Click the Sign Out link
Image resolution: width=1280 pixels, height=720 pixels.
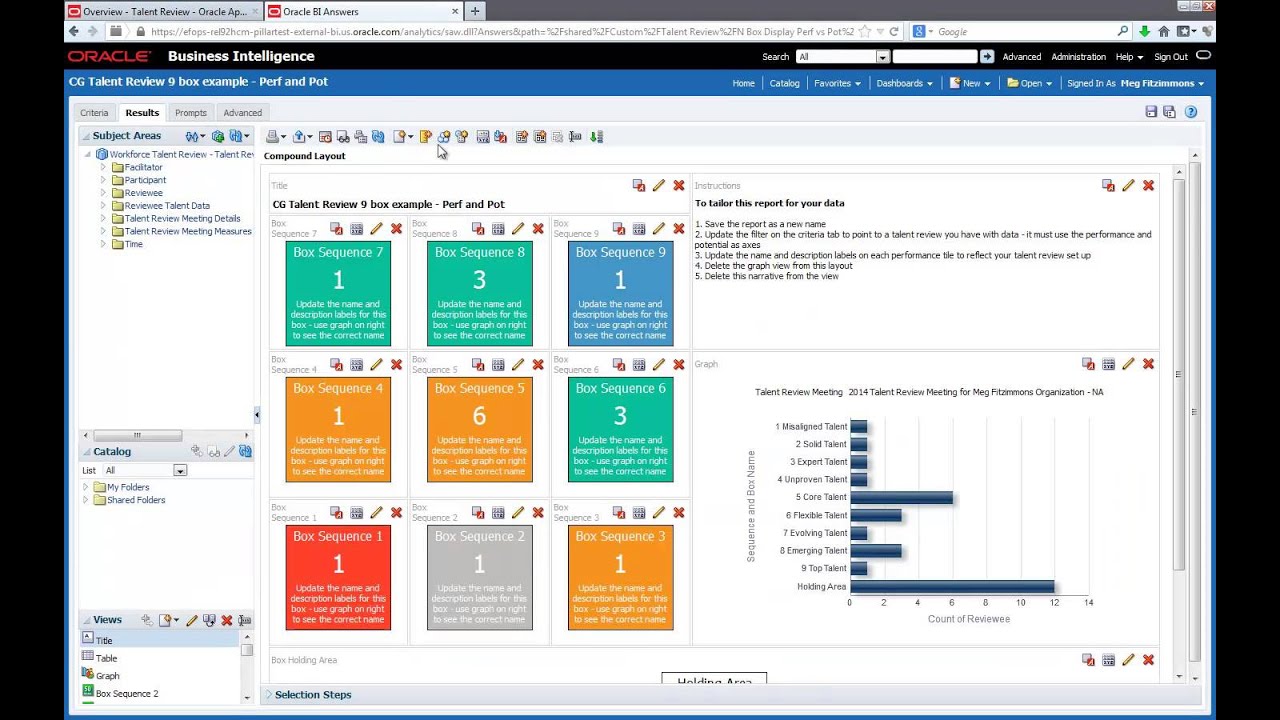click(1171, 57)
